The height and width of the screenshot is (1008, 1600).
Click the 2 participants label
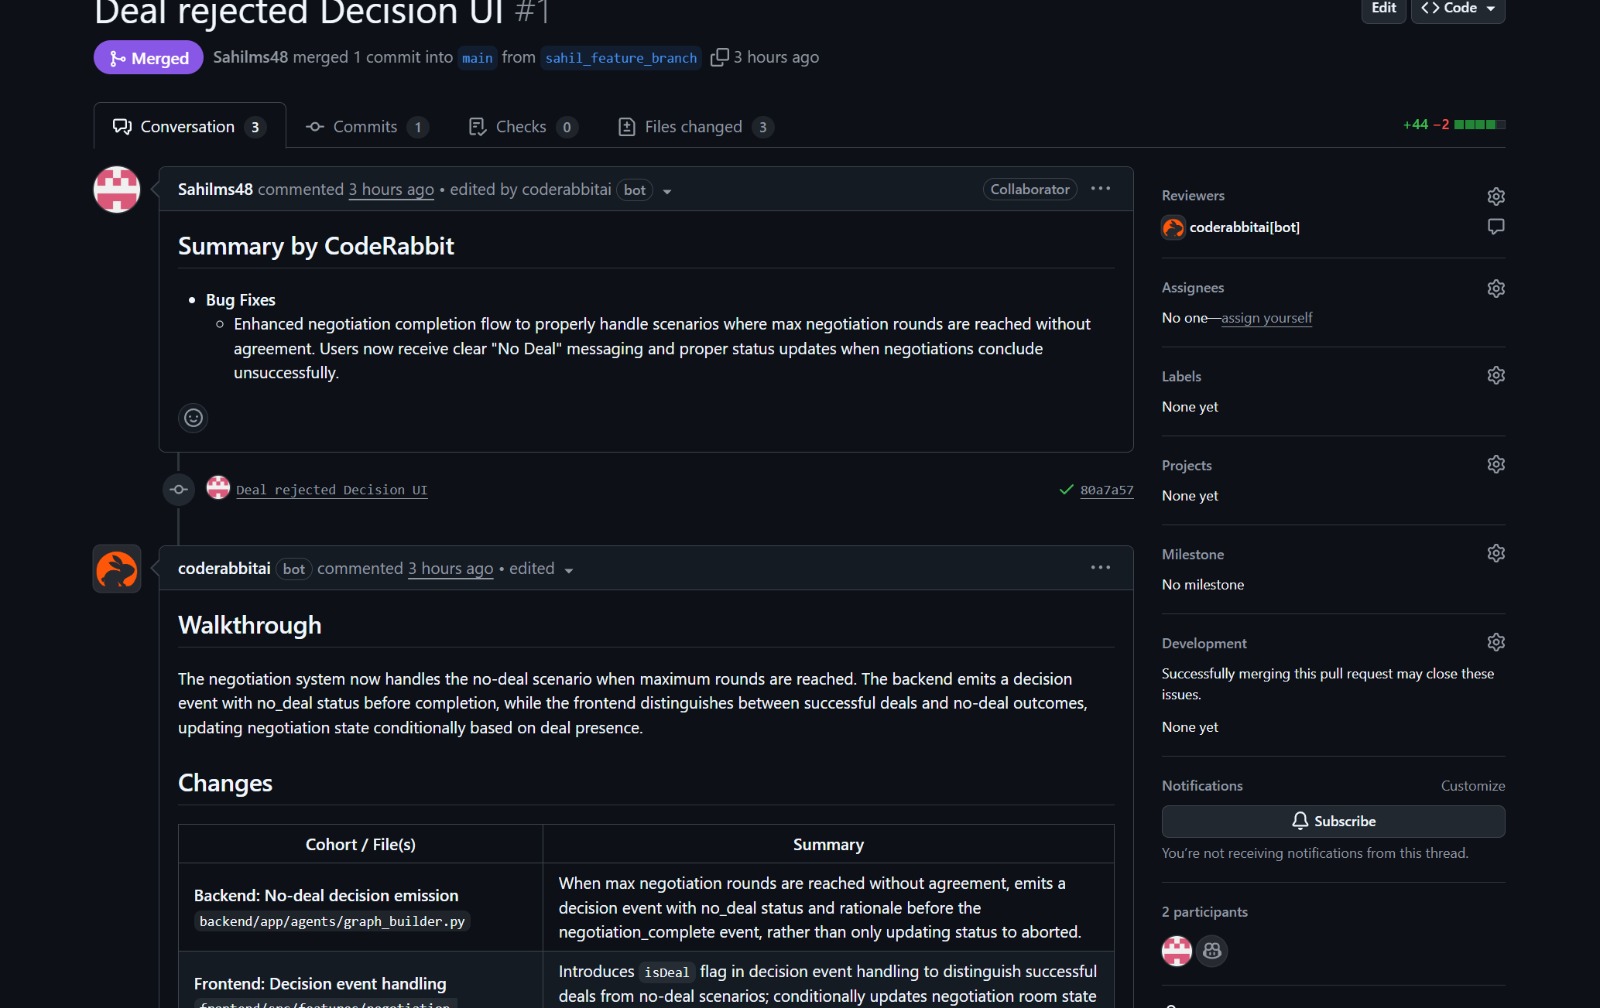[1204, 912]
